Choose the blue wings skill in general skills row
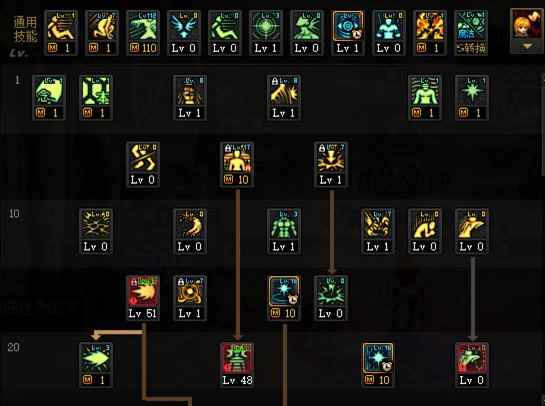The height and width of the screenshot is (406, 545). (184, 33)
